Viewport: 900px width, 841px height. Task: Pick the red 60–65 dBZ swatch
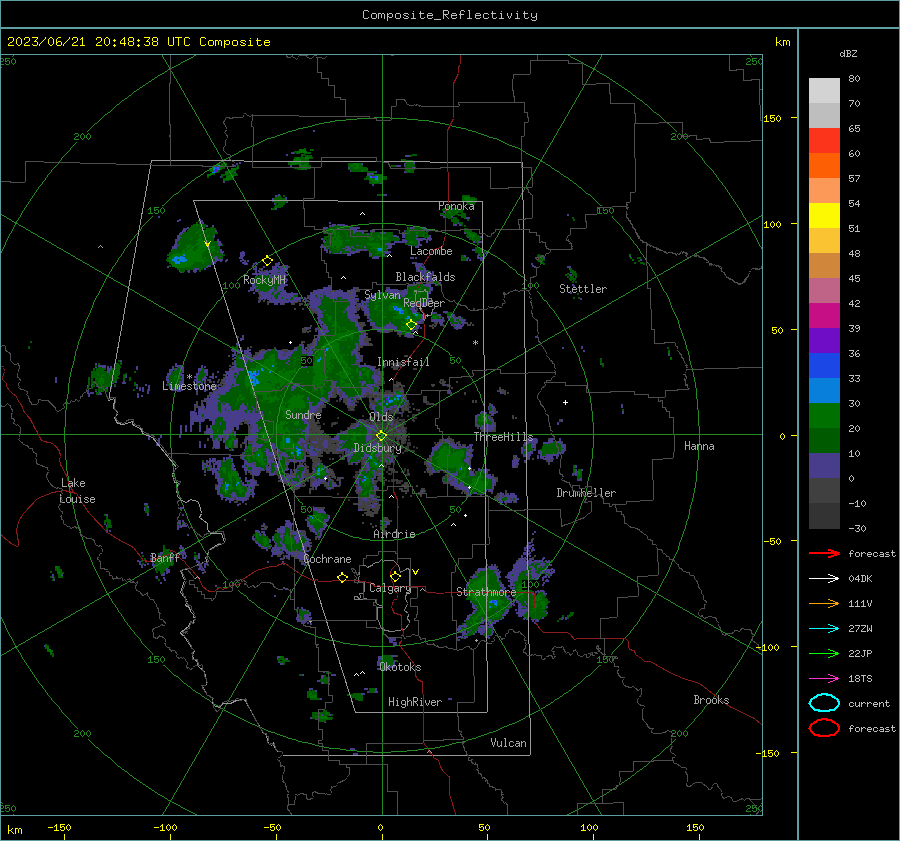tap(824, 141)
